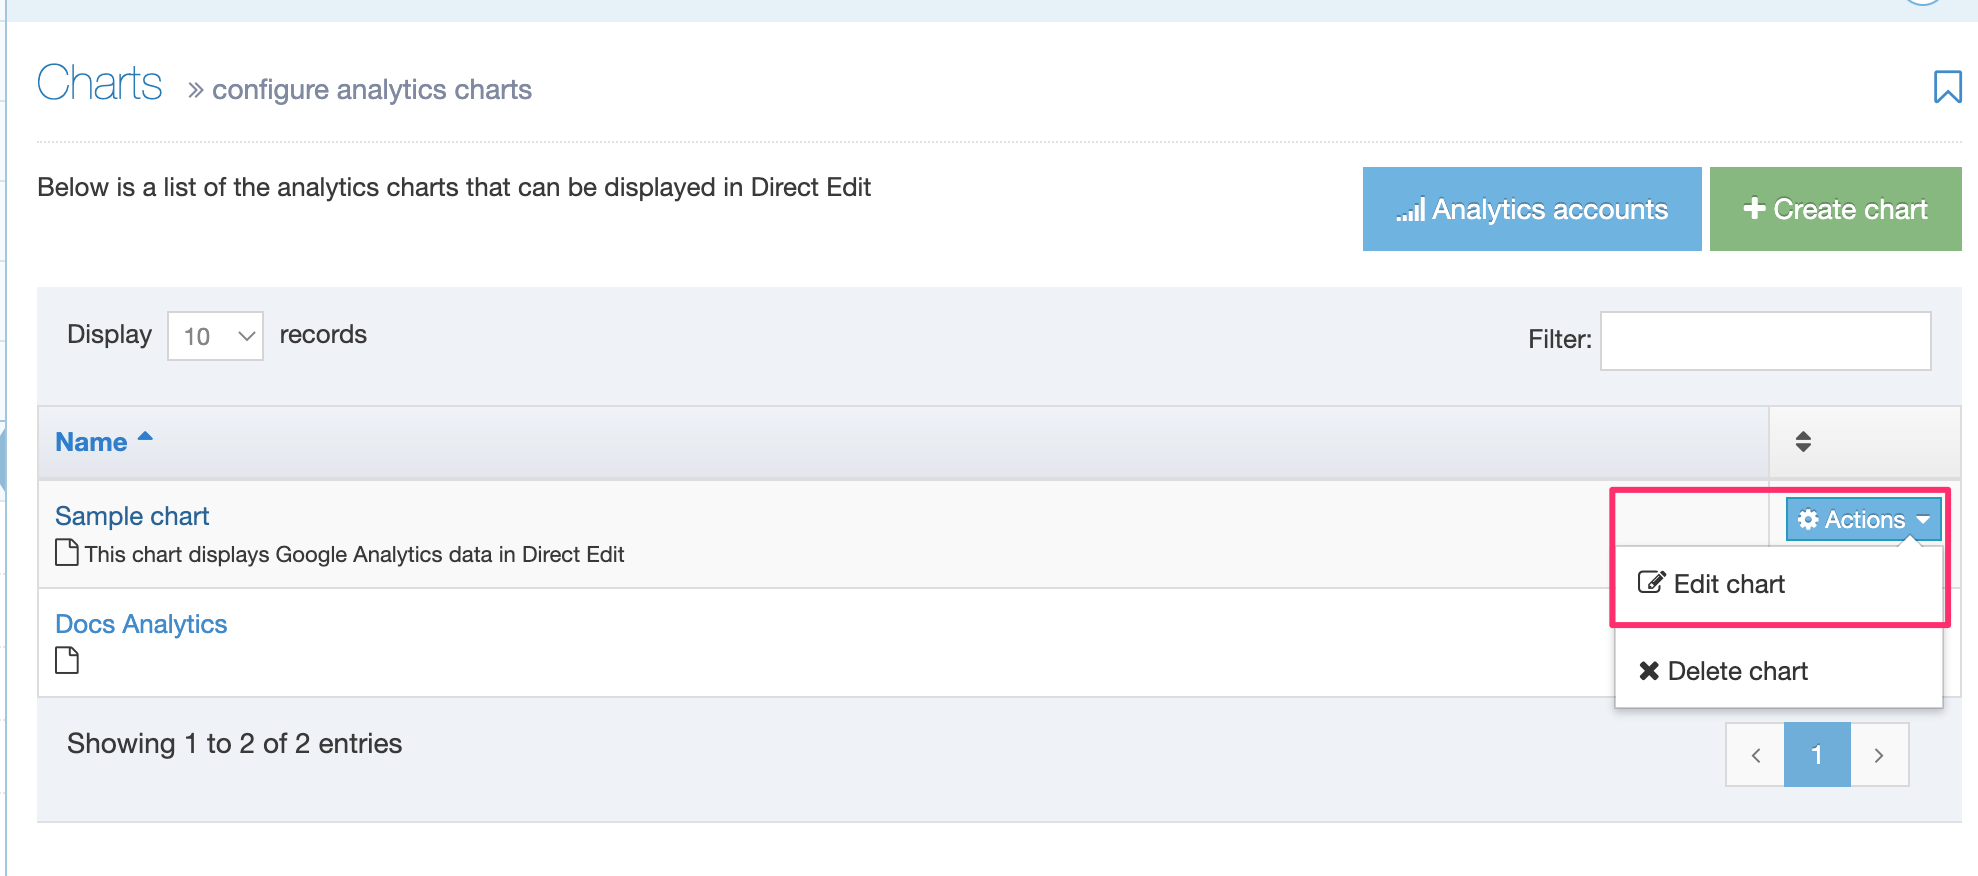
Task: Click the pencil icon beside Edit chart
Action: click(1651, 583)
